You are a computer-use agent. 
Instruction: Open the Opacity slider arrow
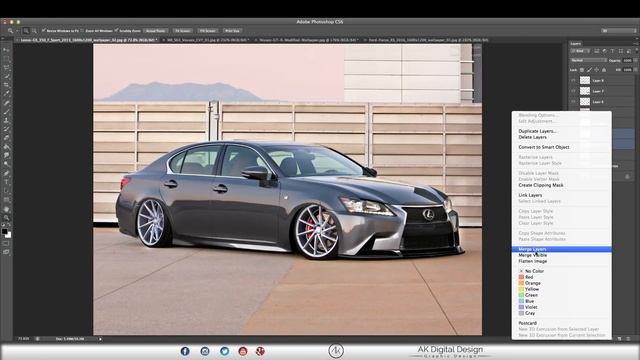click(x=636, y=60)
